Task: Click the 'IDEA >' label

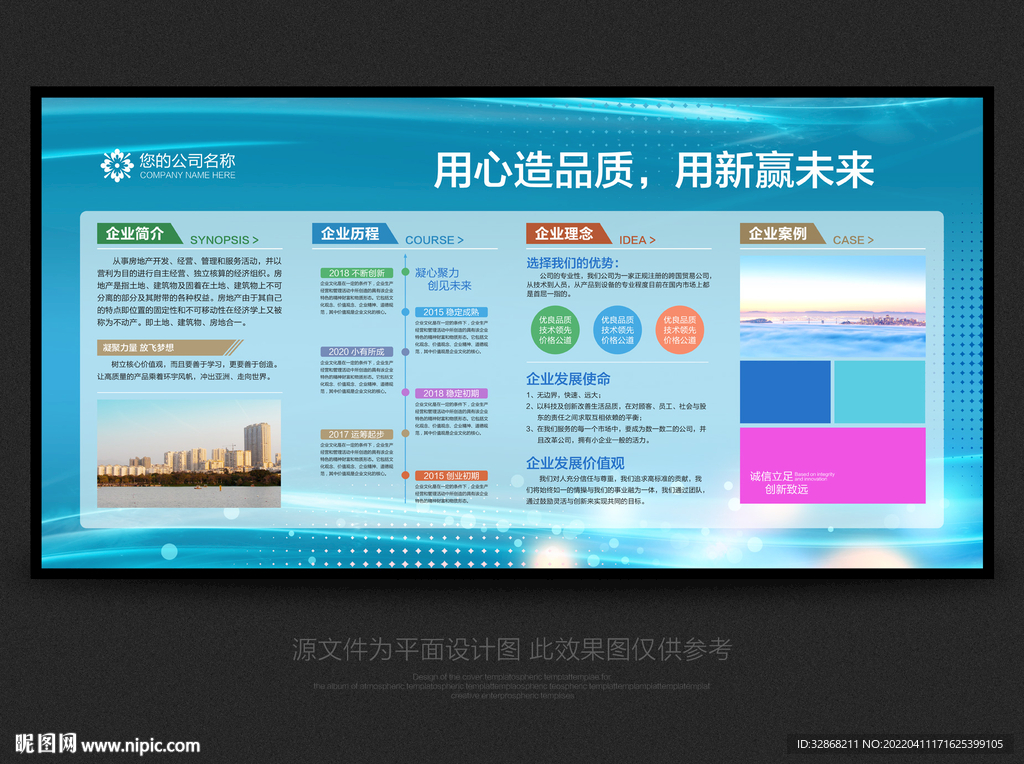Action: [637, 240]
